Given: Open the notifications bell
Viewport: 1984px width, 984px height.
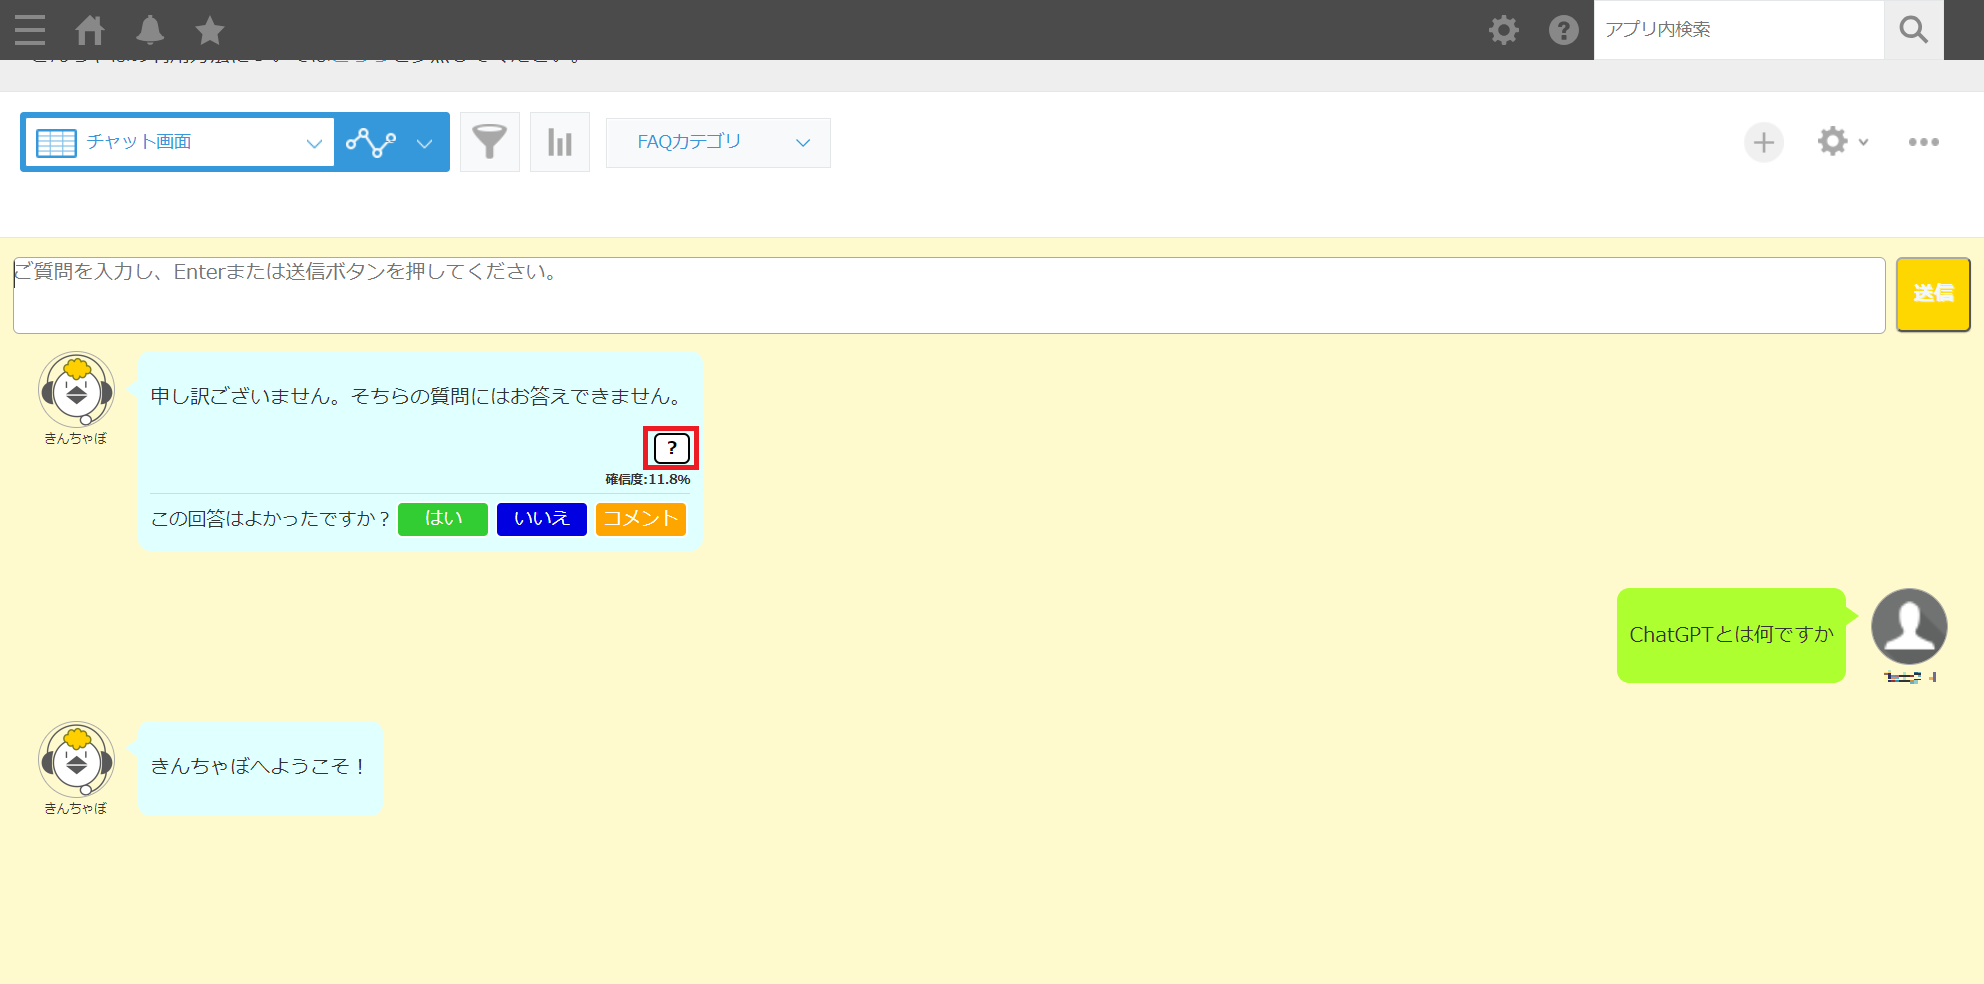Looking at the screenshot, I should point(150,30).
